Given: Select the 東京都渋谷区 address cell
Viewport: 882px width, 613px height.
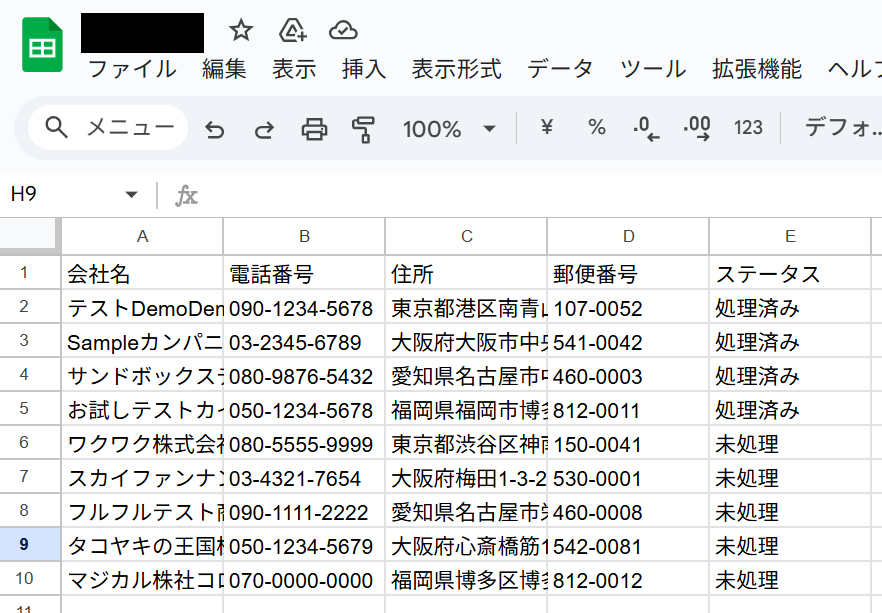Looking at the screenshot, I should coord(466,443).
